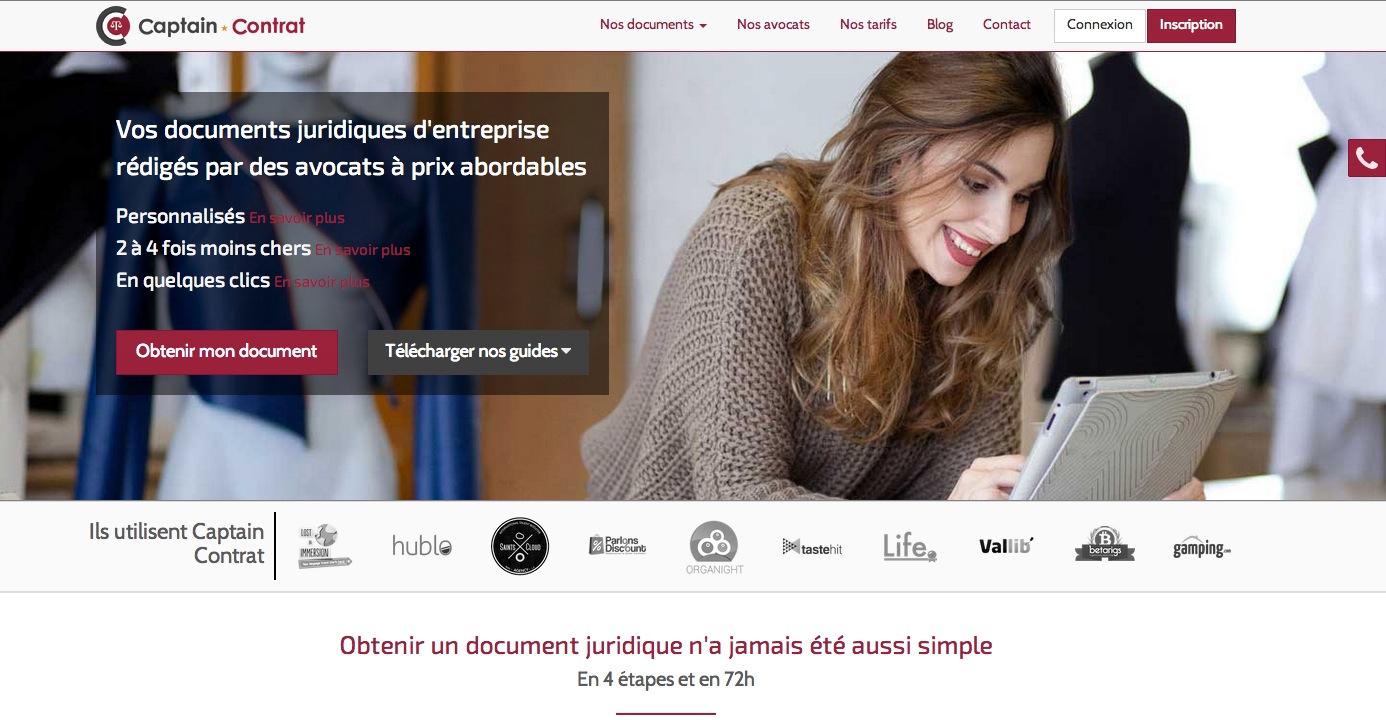1386x720 pixels.
Task: Open the phone contact icon
Action: [1367, 158]
